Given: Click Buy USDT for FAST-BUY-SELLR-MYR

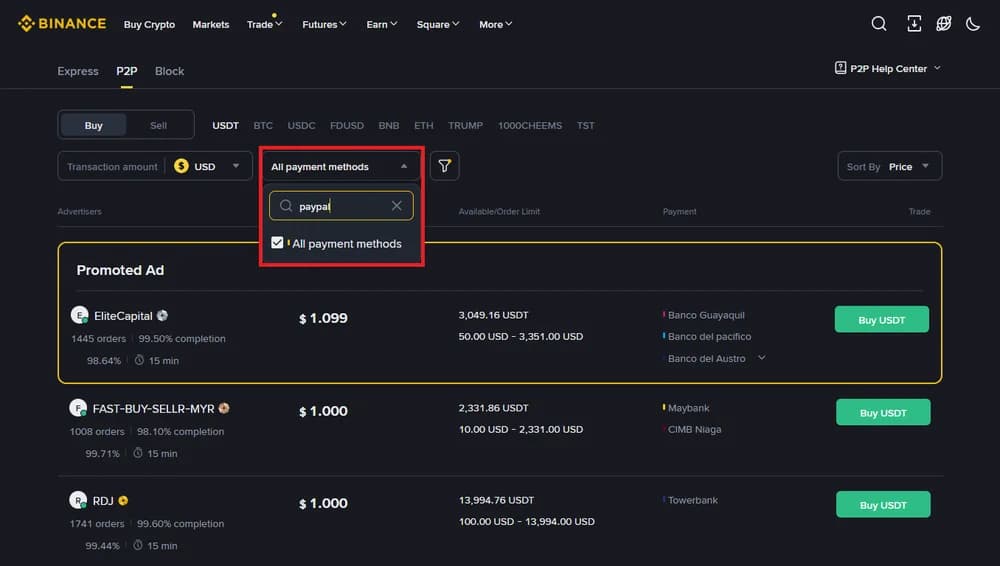Looking at the screenshot, I should point(883,412).
